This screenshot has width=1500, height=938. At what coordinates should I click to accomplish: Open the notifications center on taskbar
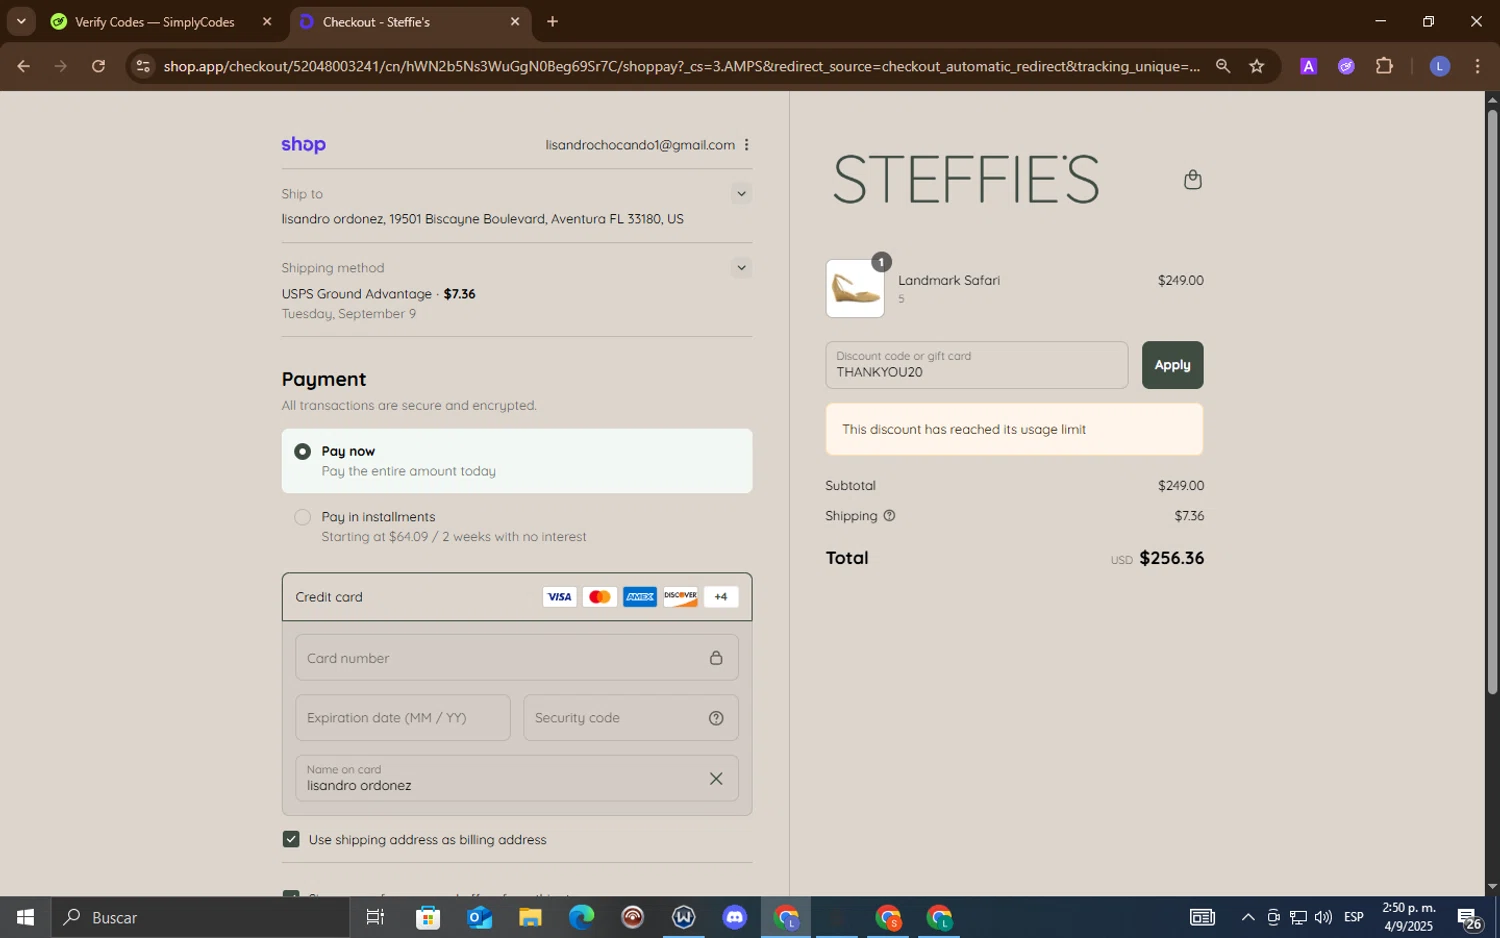[1469, 917]
